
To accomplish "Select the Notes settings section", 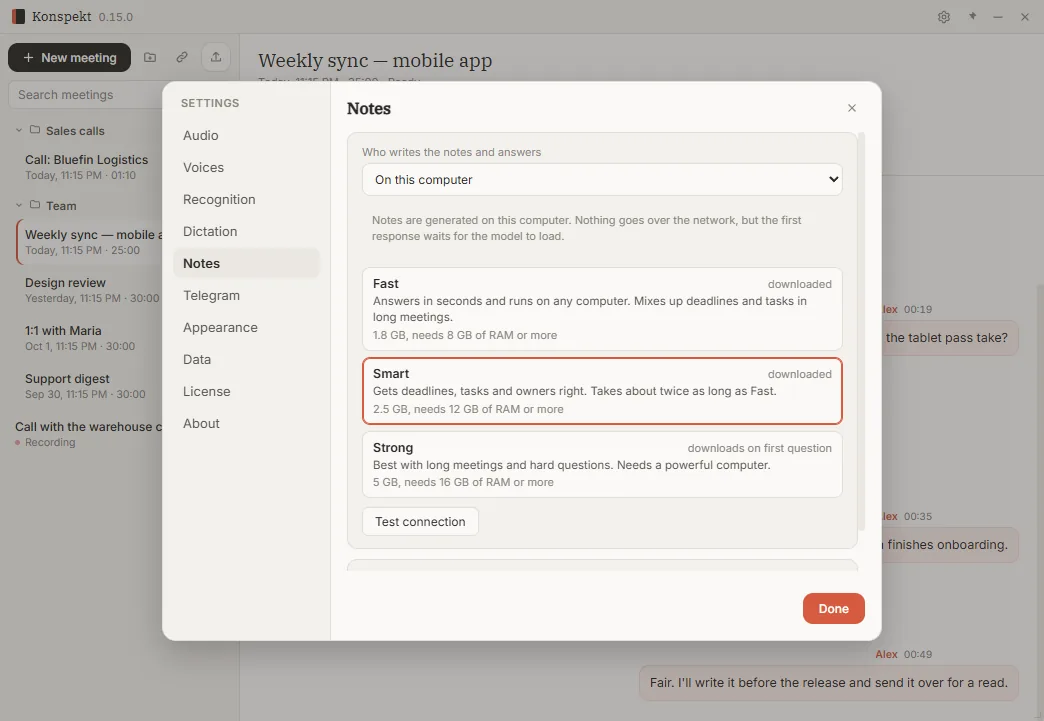I will point(246,263).
